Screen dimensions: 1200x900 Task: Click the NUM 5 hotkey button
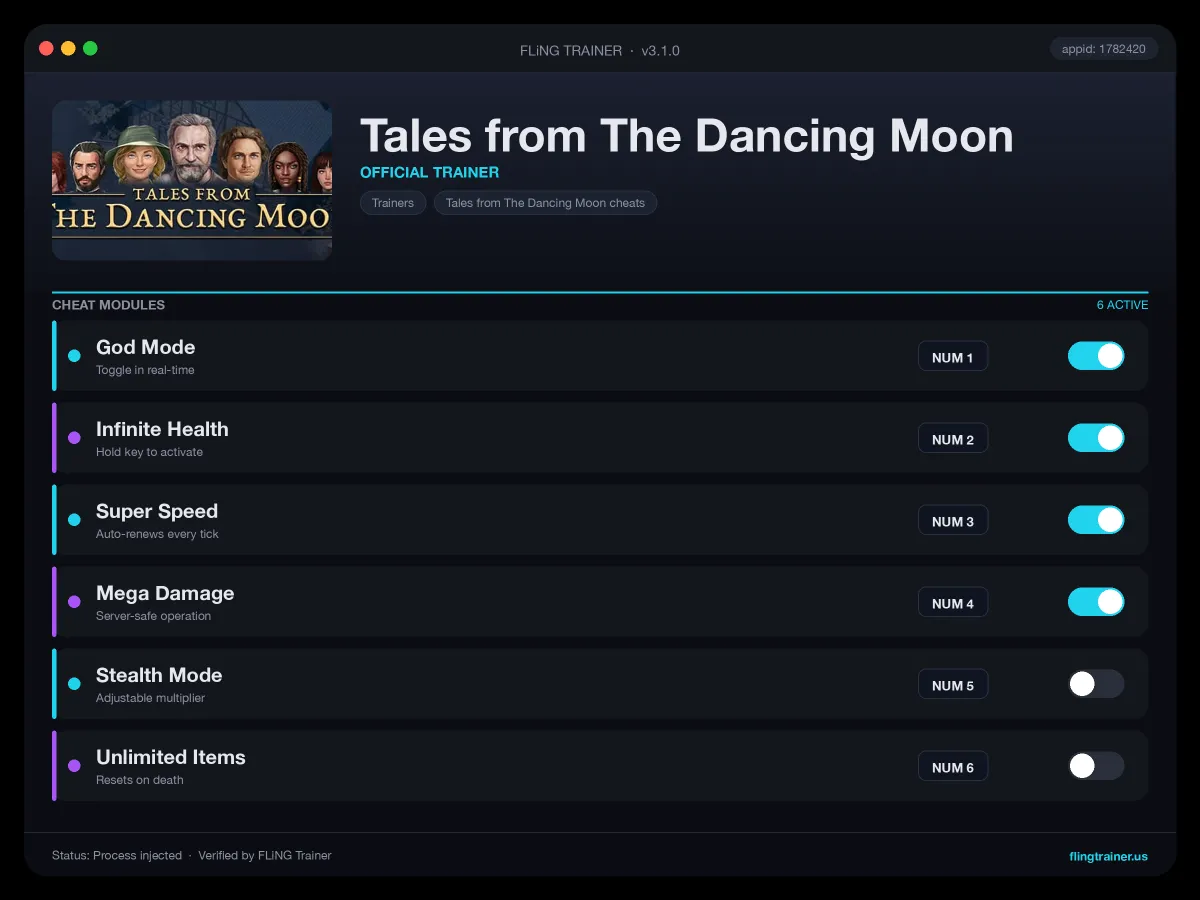pyautogui.click(x=953, y=685)
